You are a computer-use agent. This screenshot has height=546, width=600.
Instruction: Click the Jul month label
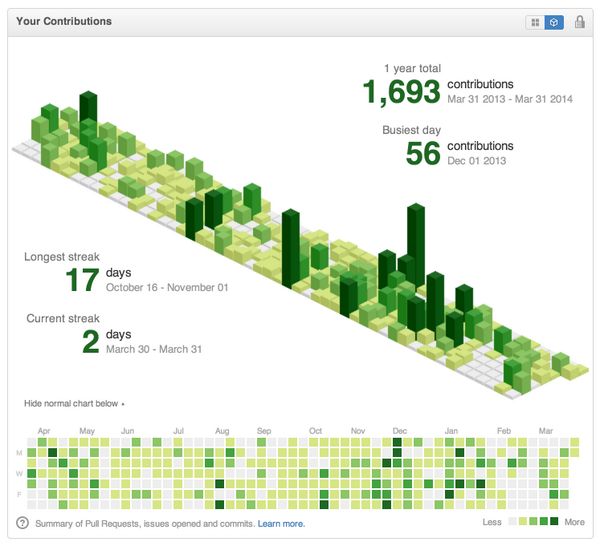coord(178,431)
